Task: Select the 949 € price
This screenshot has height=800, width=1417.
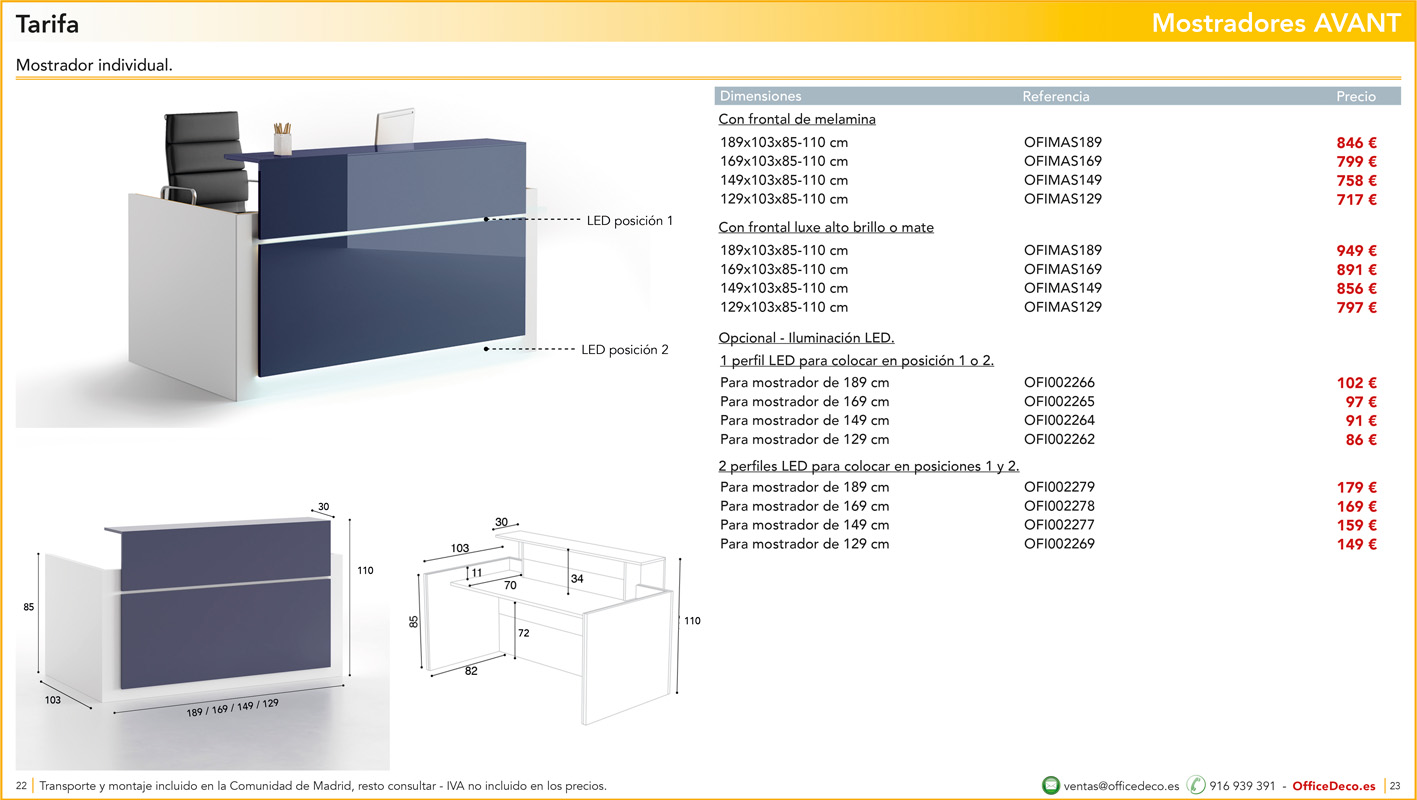Action: click(x=1357, y=251)
